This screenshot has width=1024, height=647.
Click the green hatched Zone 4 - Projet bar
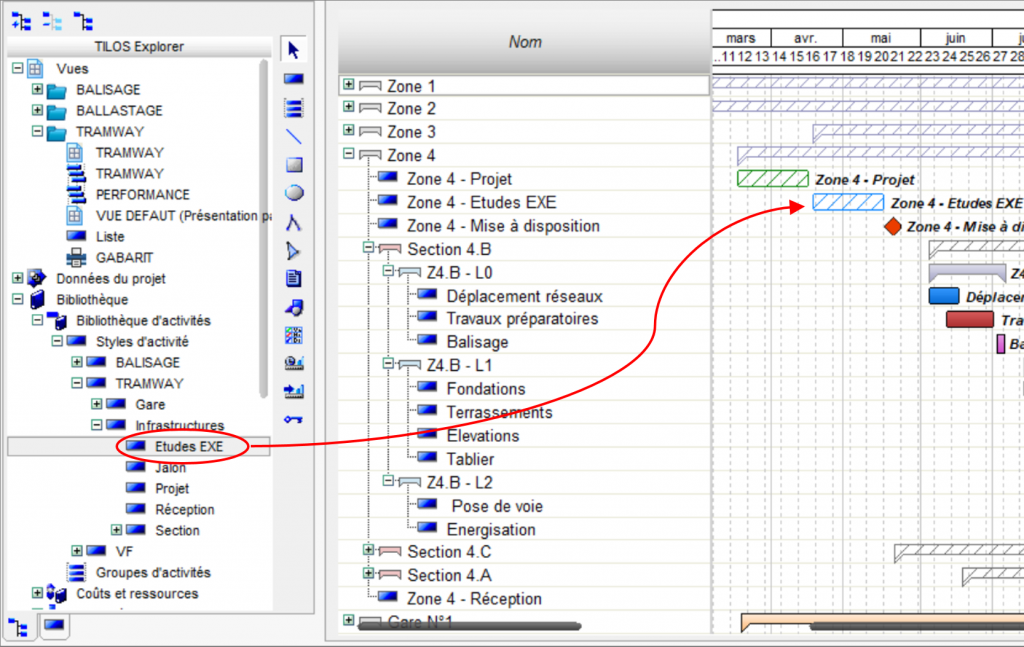tap(773, 178)
